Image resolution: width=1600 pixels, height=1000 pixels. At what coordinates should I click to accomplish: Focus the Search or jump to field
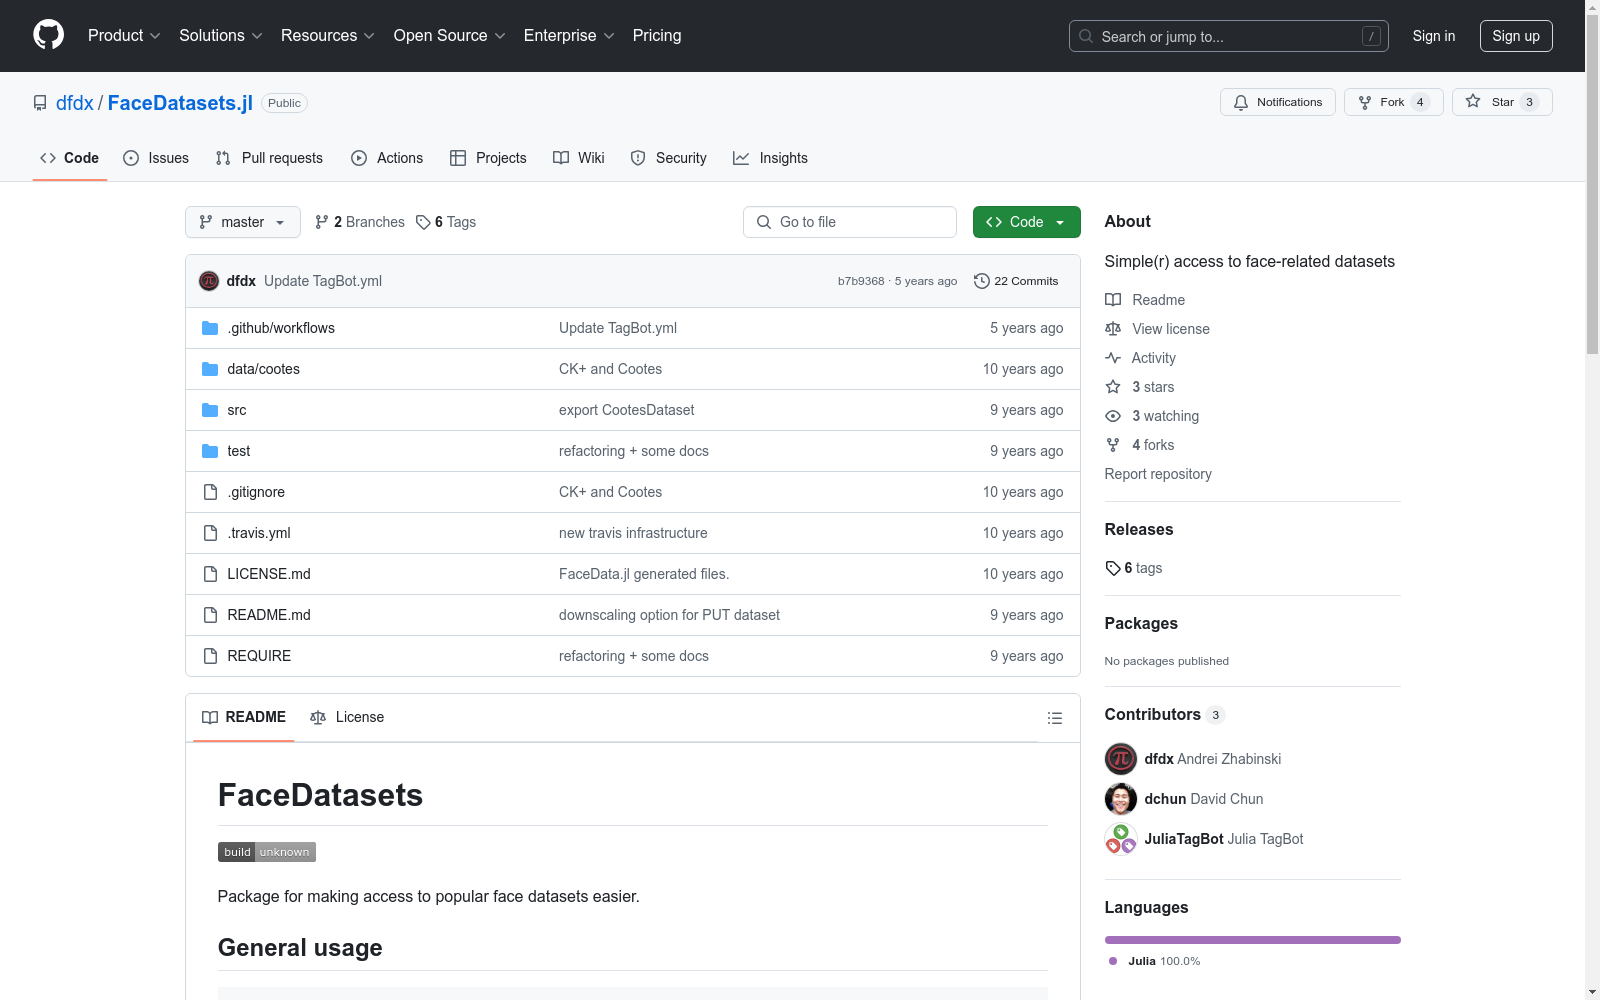click(x=1229, y=36)
